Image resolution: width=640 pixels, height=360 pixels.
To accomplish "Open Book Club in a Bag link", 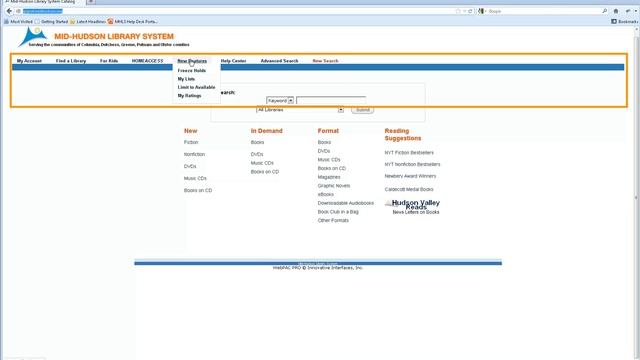I will point(338,212).
